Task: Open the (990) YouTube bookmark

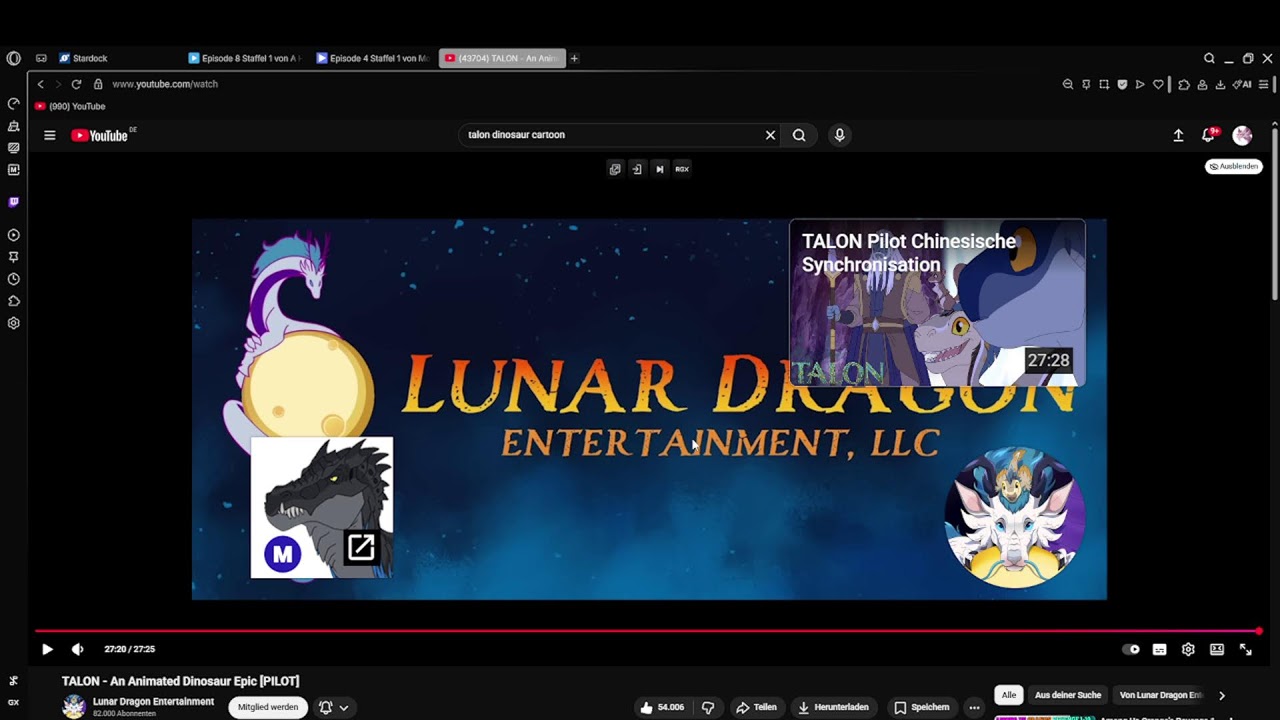Action: (70, 106)
